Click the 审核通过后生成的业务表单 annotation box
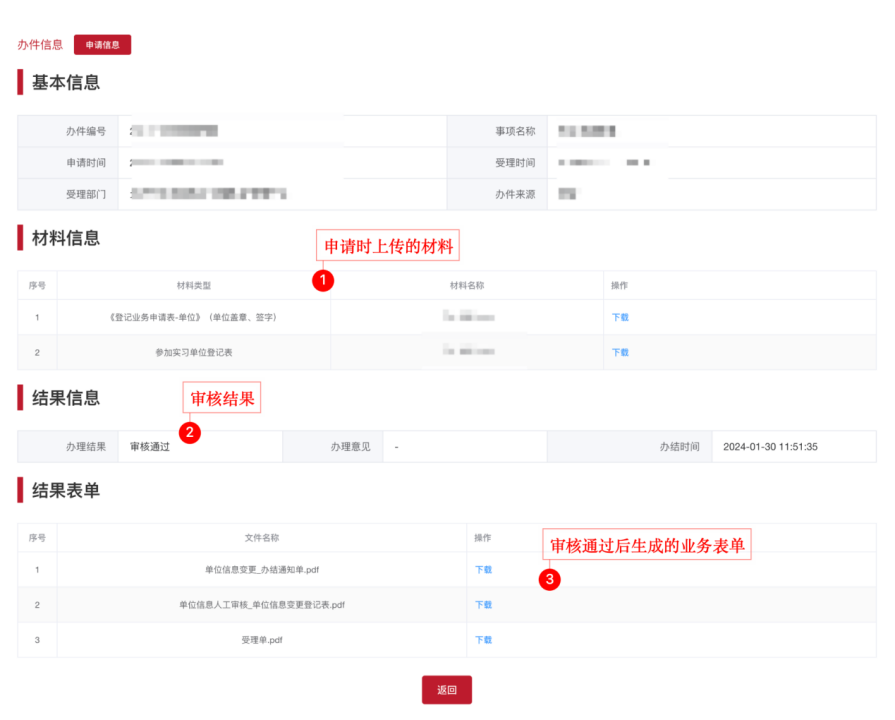Image resolution: width=895 pixels, height=720 pixels. point(647,545)
